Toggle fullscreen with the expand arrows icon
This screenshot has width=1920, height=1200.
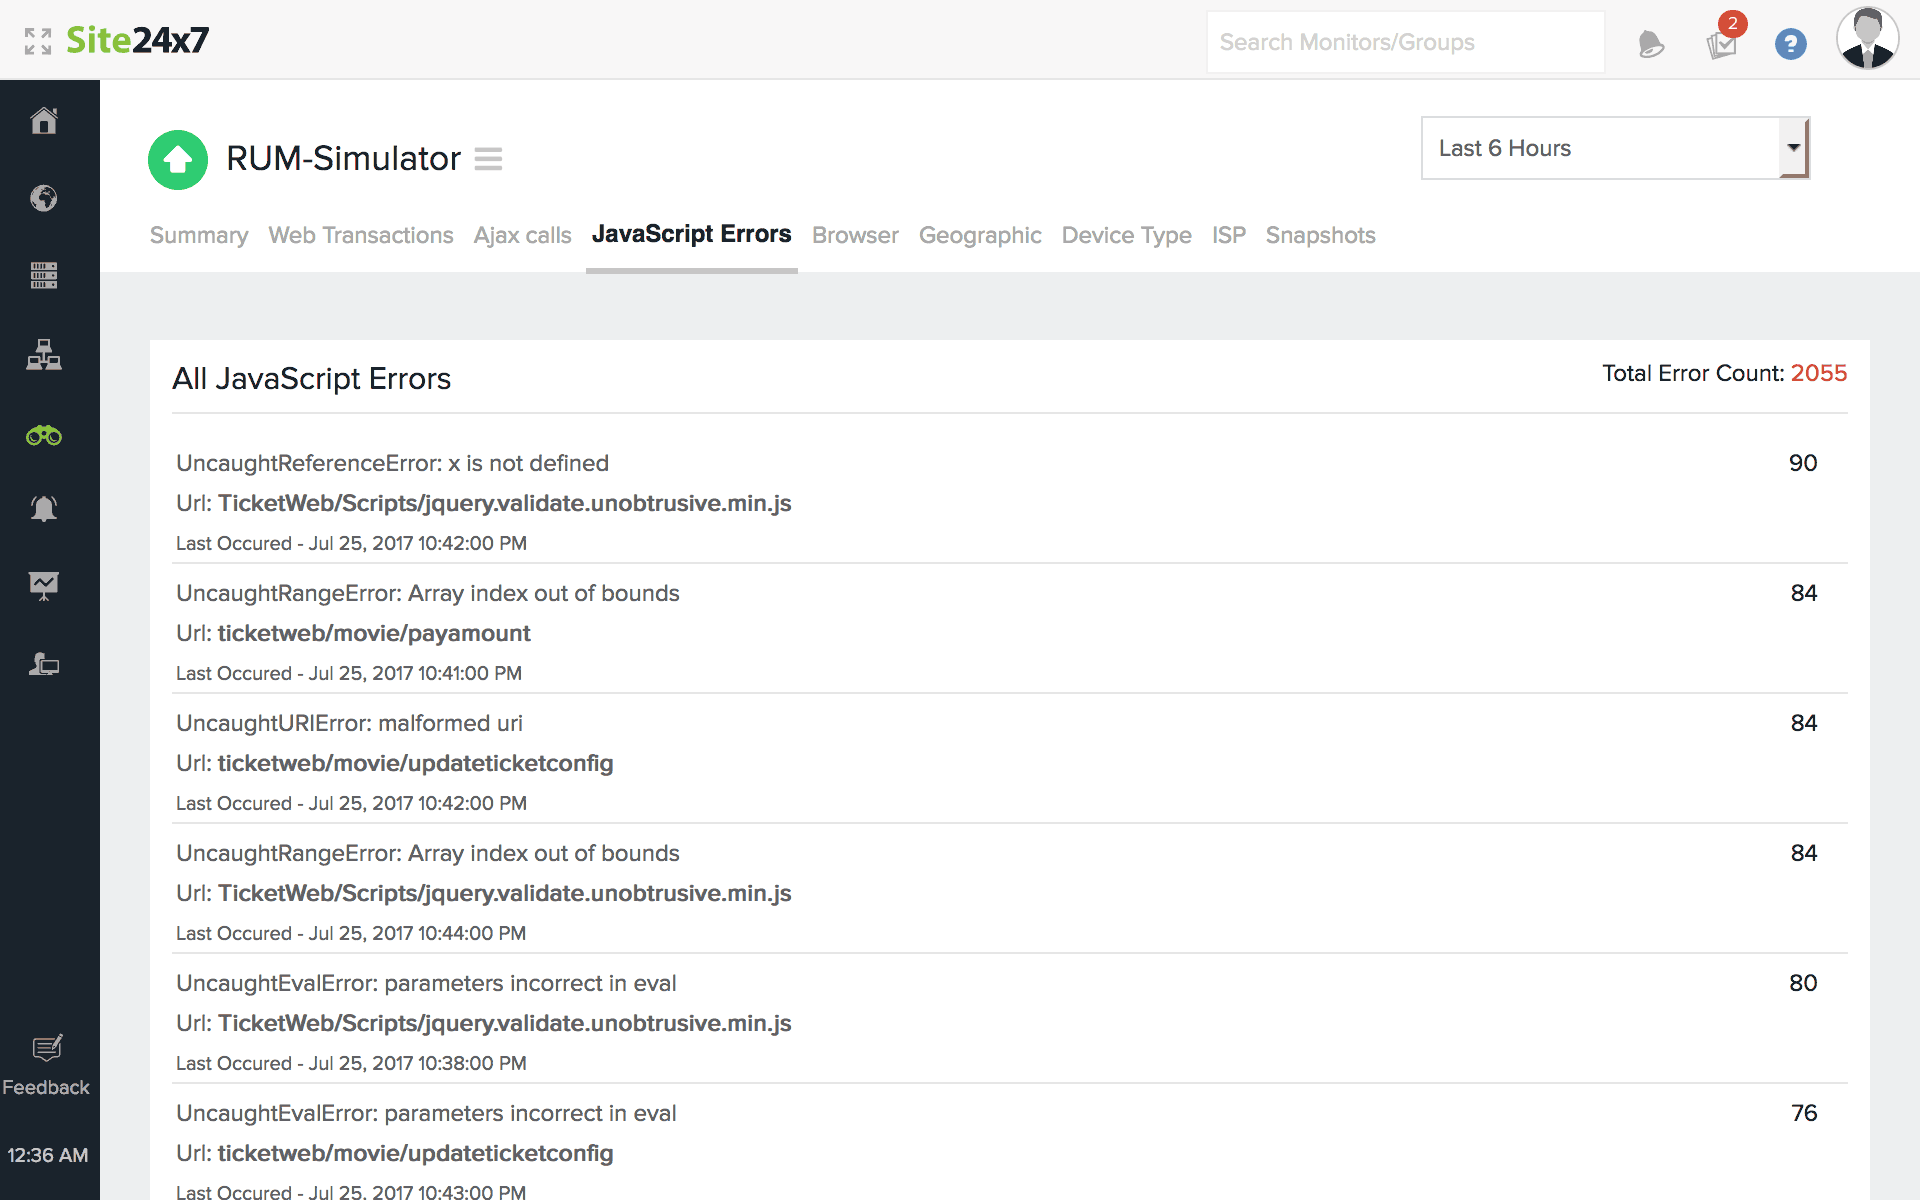coord(40,40)
